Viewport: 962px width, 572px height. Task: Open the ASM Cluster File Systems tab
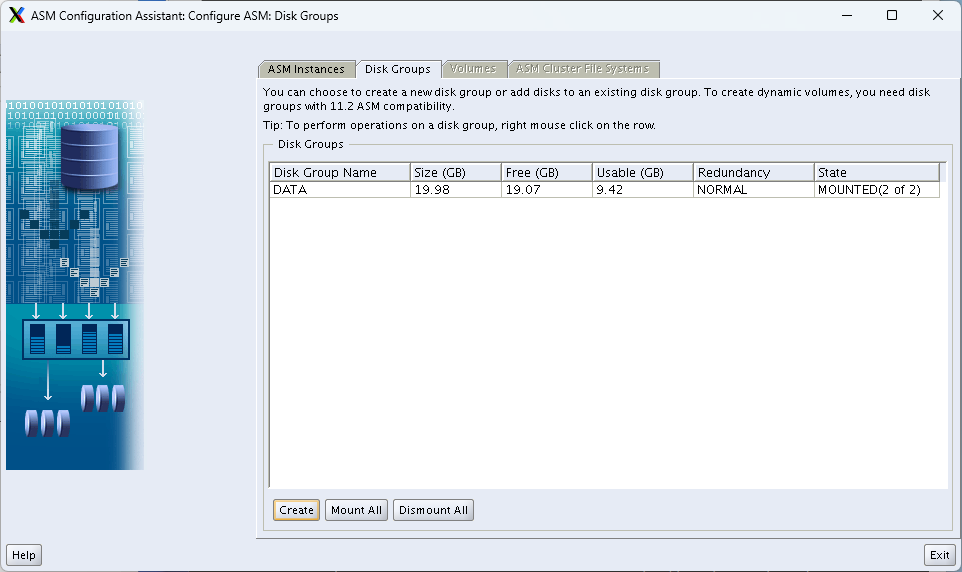583,69
